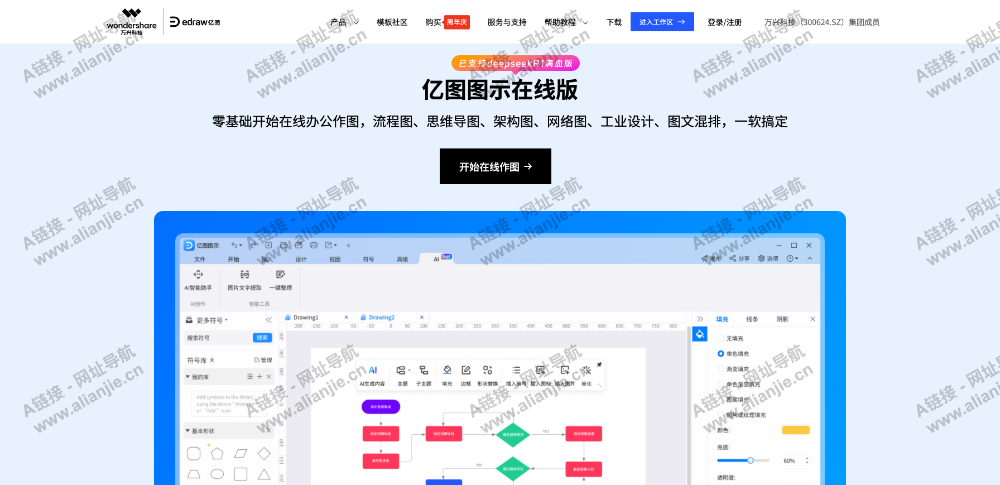This screenshot has width=1000, height=485.
Task: Click the undo arrow in app title bar
Action: click(235, 245)
